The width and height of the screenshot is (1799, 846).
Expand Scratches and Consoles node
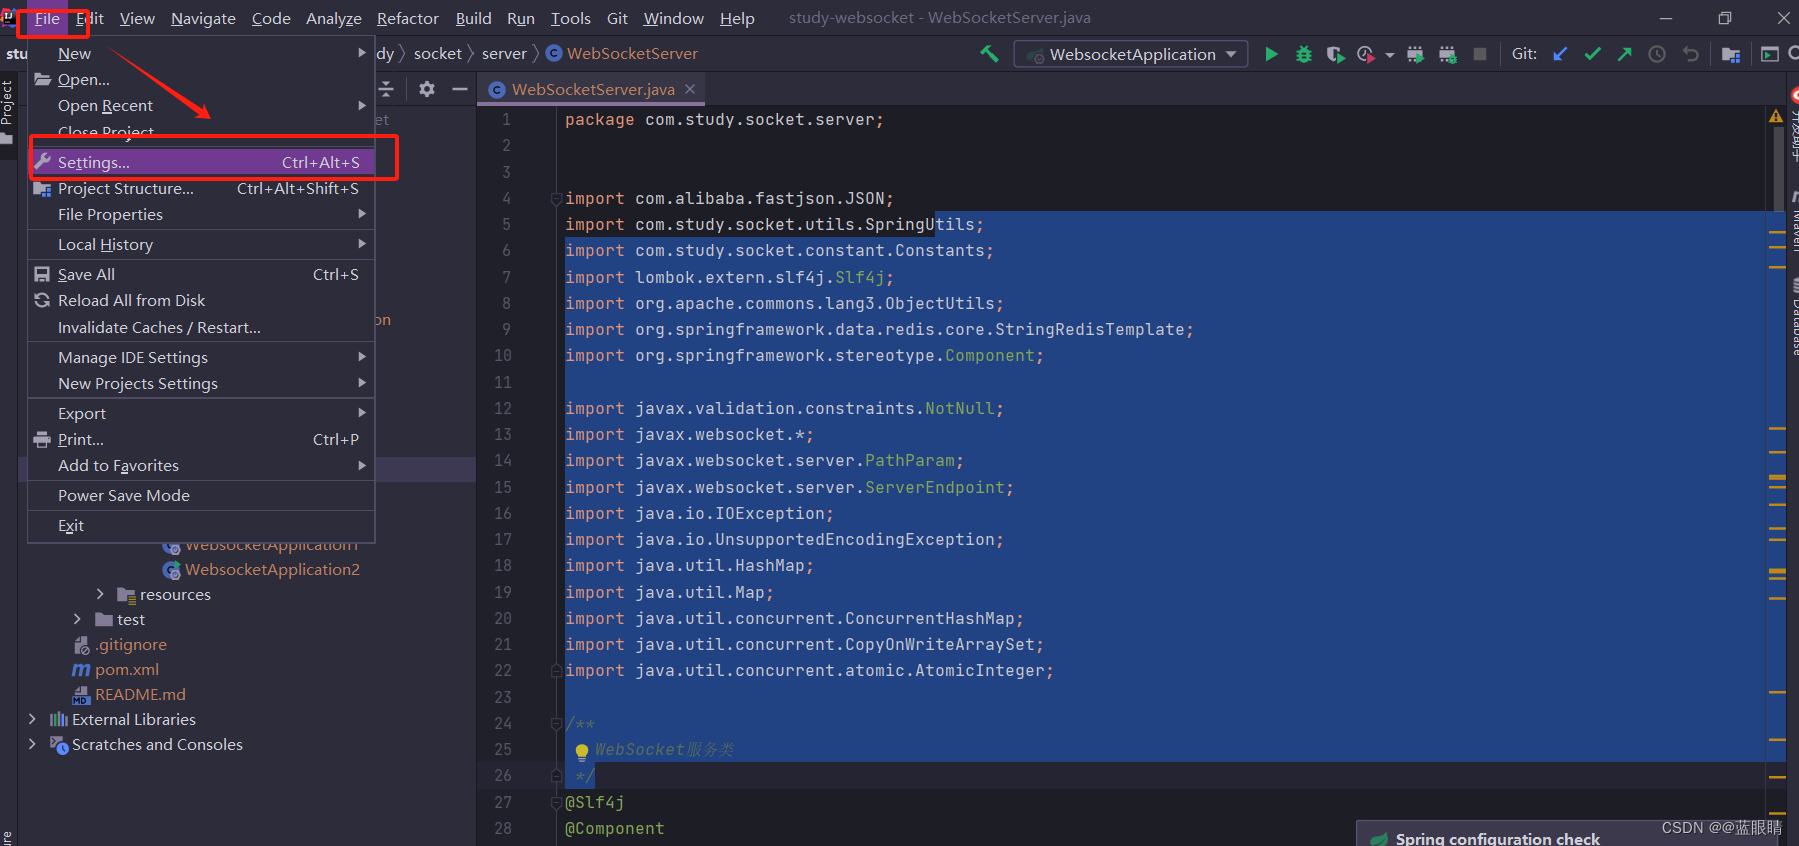(32, 744)
